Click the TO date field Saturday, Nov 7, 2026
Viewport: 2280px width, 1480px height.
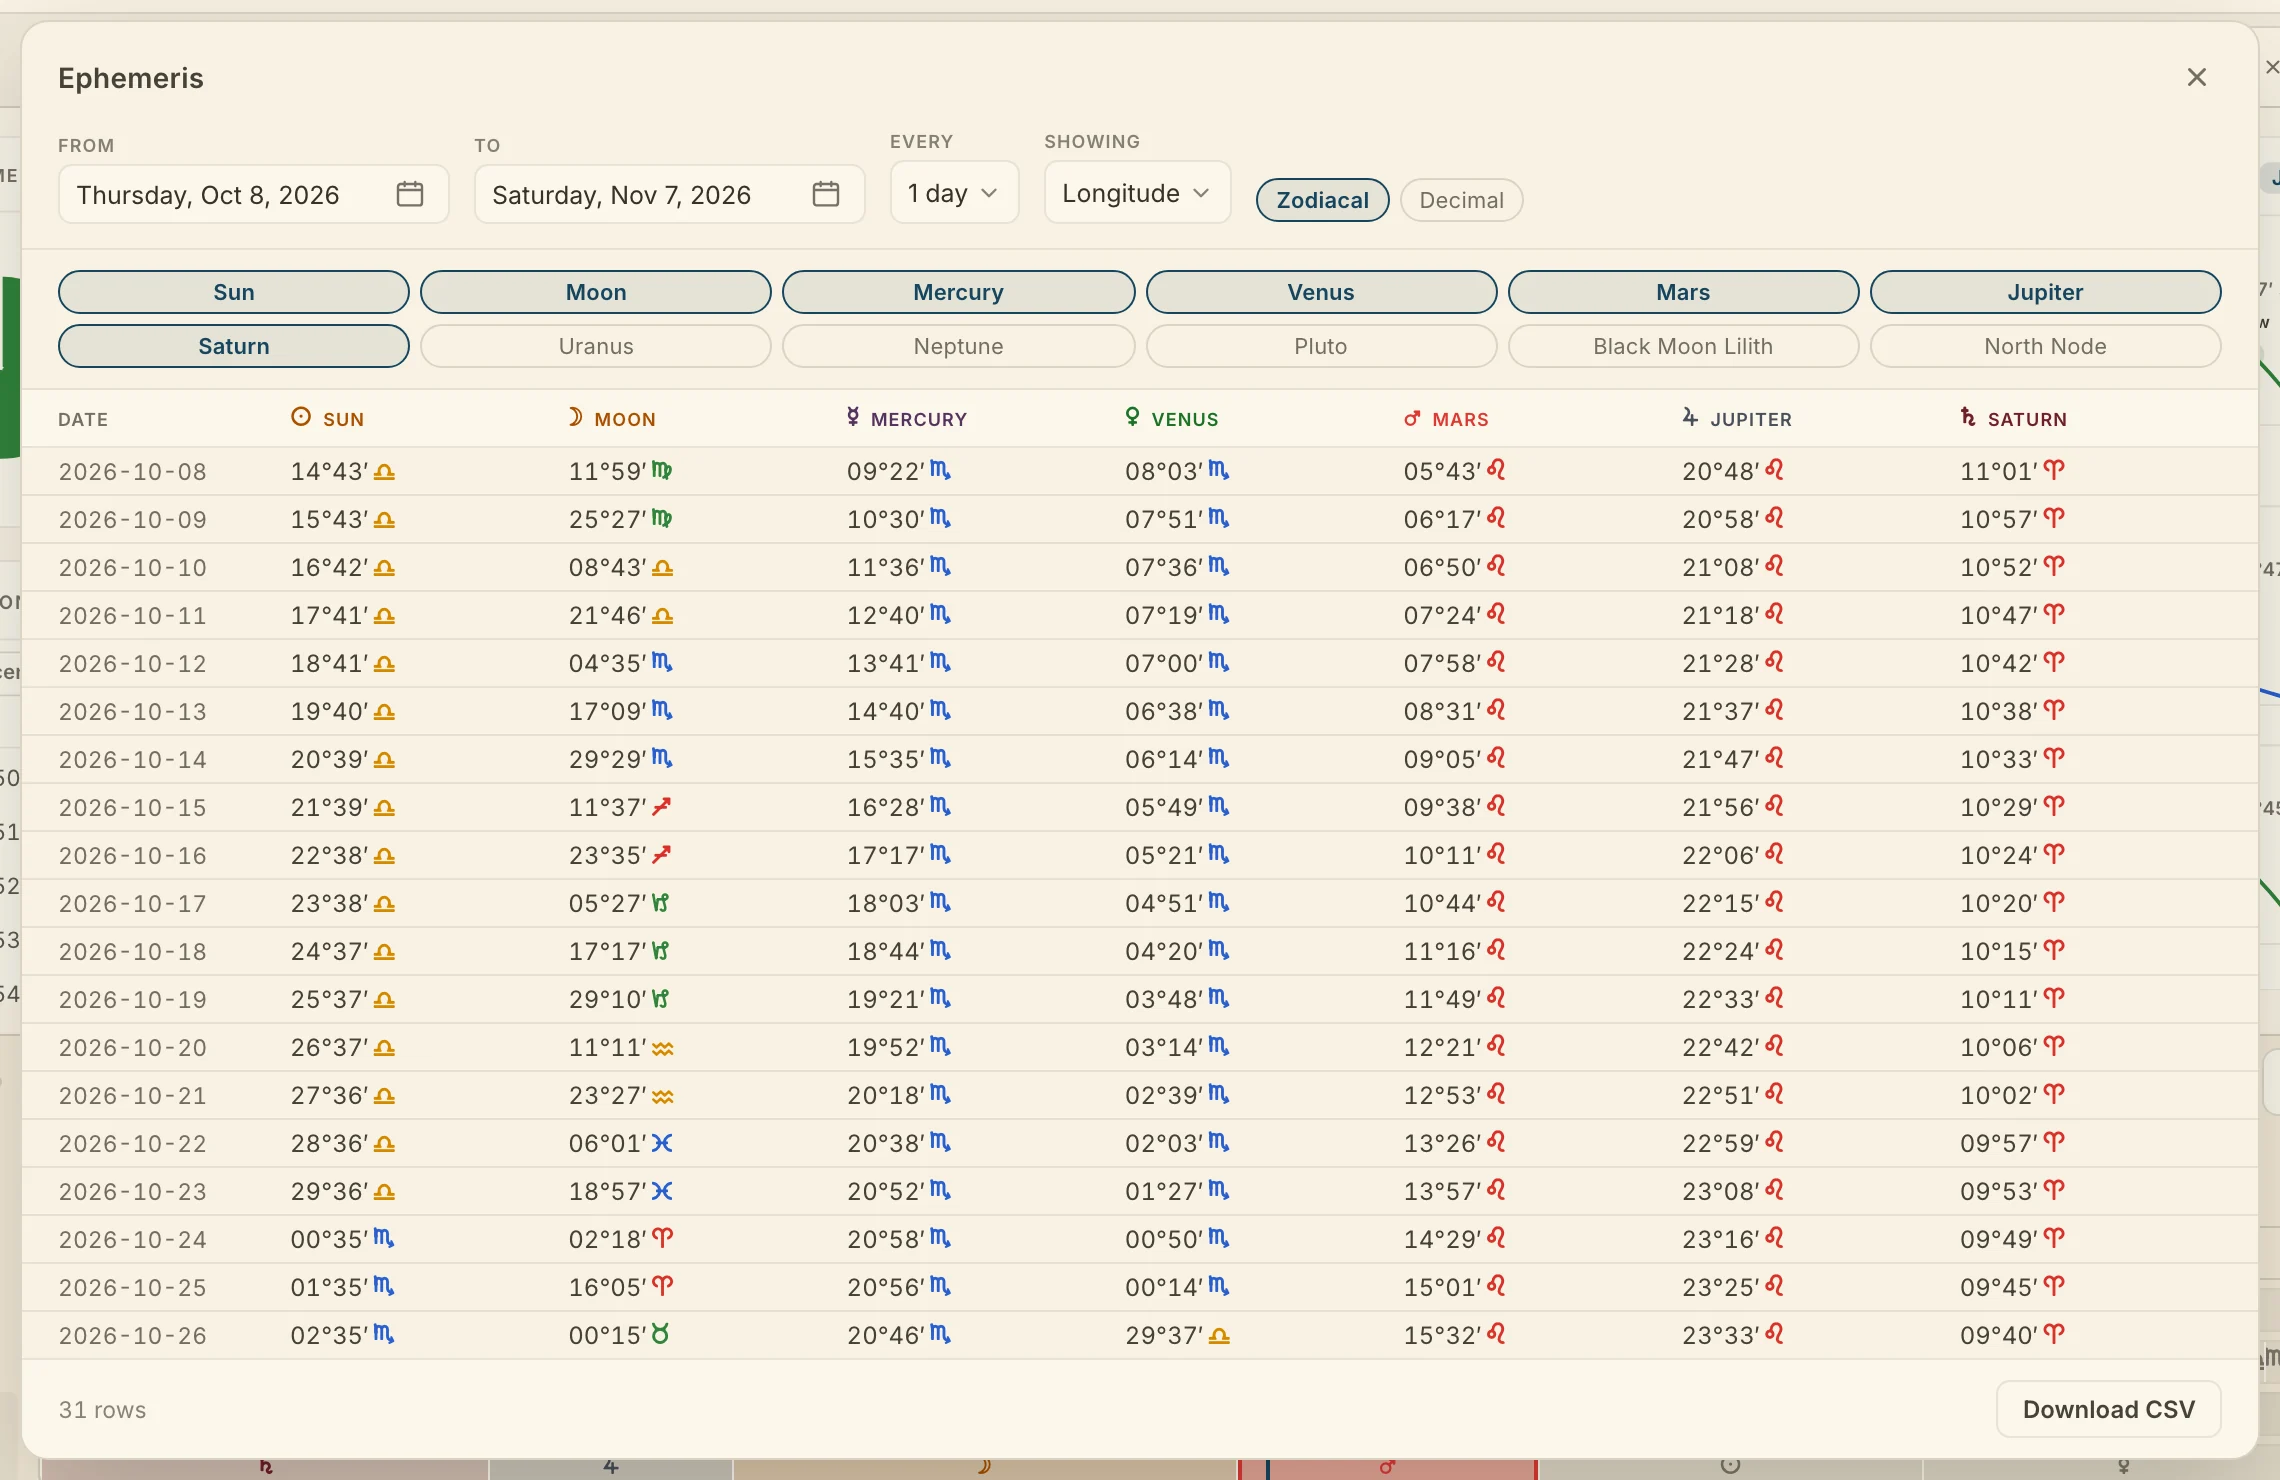[x=669, y=194]
